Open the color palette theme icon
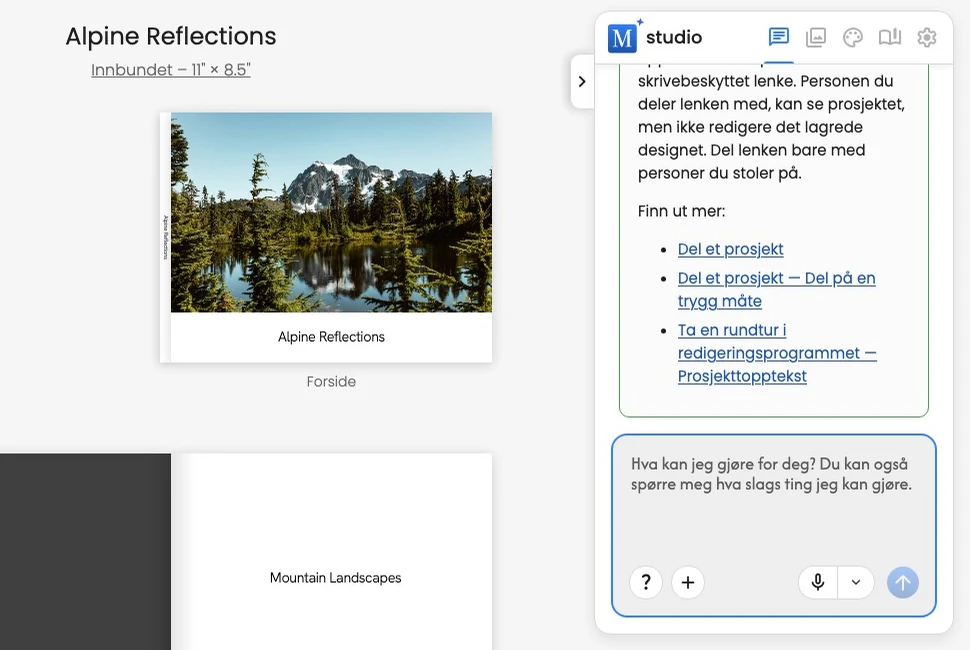970x650 pixels. pyautogui.click(x=852, y=38)
